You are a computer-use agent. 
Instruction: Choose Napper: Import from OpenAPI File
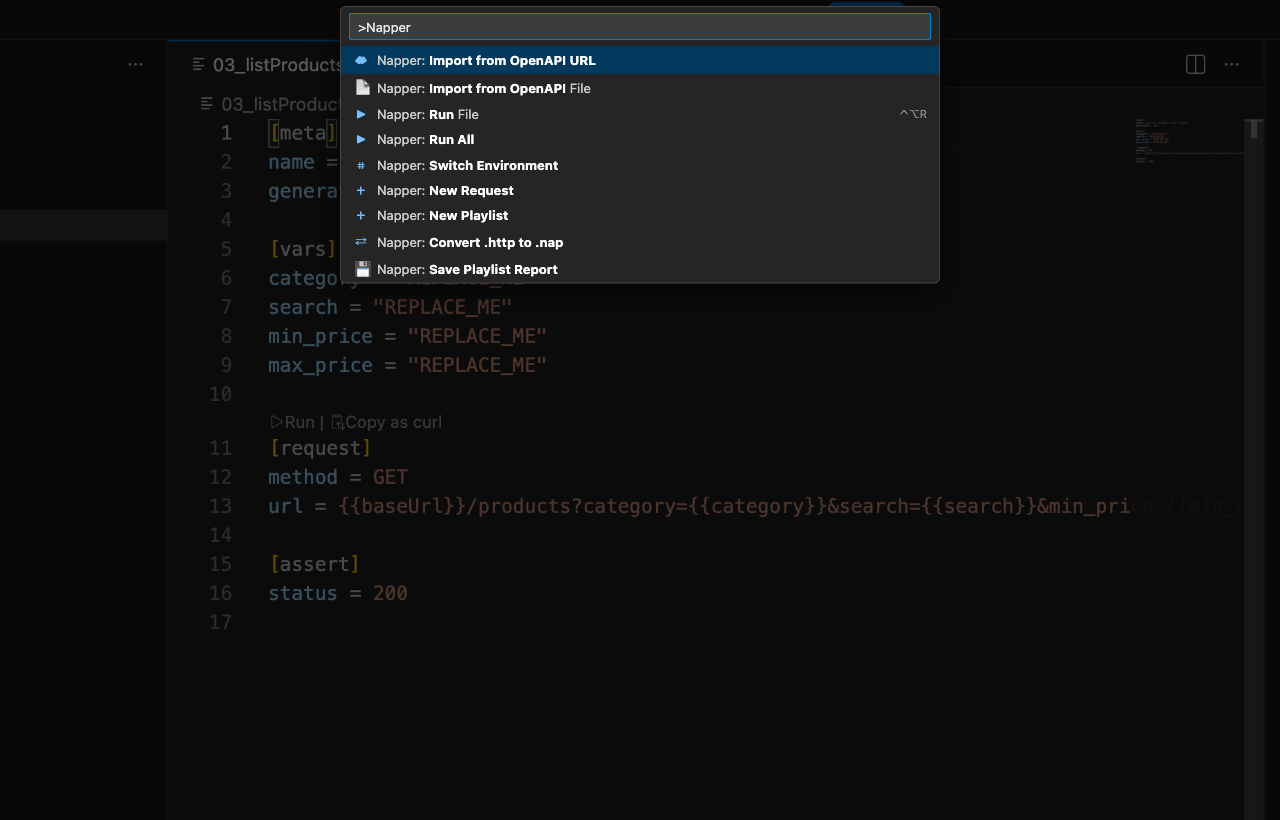(x=640, y=88)
